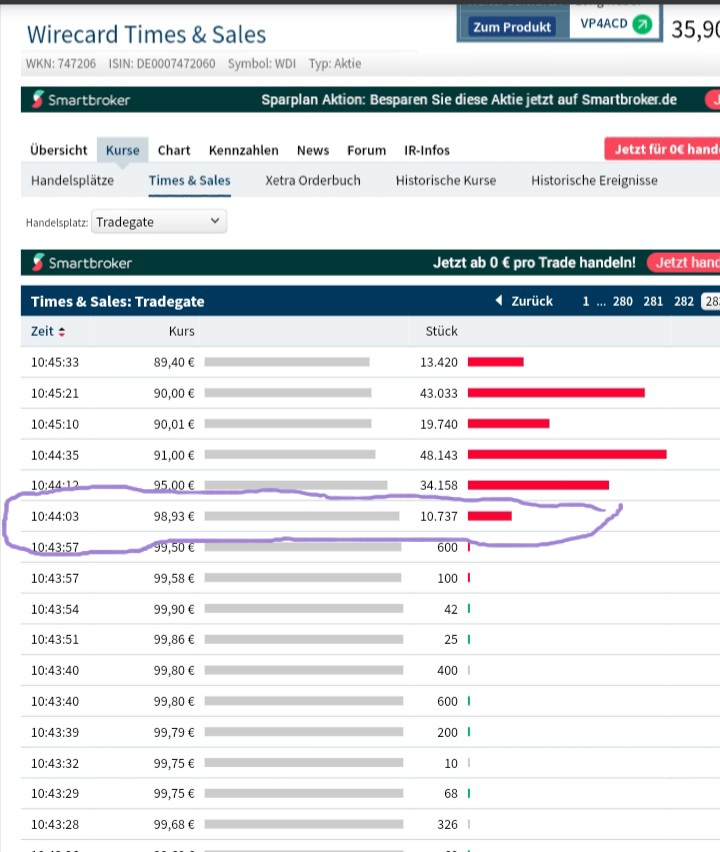Viewport: 720px width, 852px height.
Task: Open the Handelsplatz Tradegate dropdown
Action: 159,222
